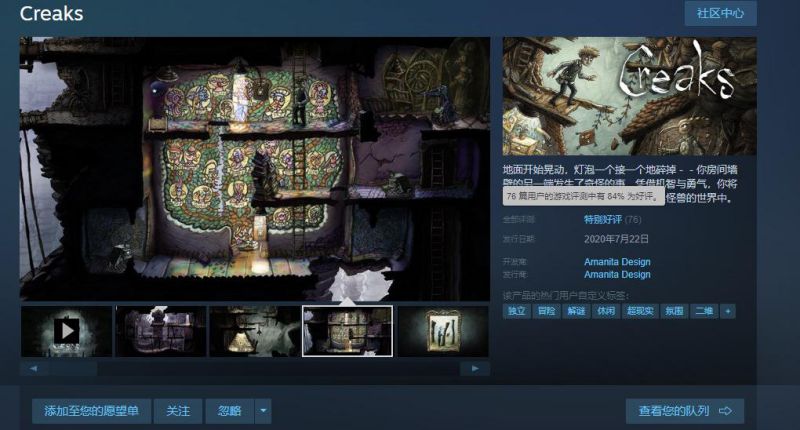800x430 pixels.
Task: Open 查看您的队列 discovery queue
Action: [685, 411]
